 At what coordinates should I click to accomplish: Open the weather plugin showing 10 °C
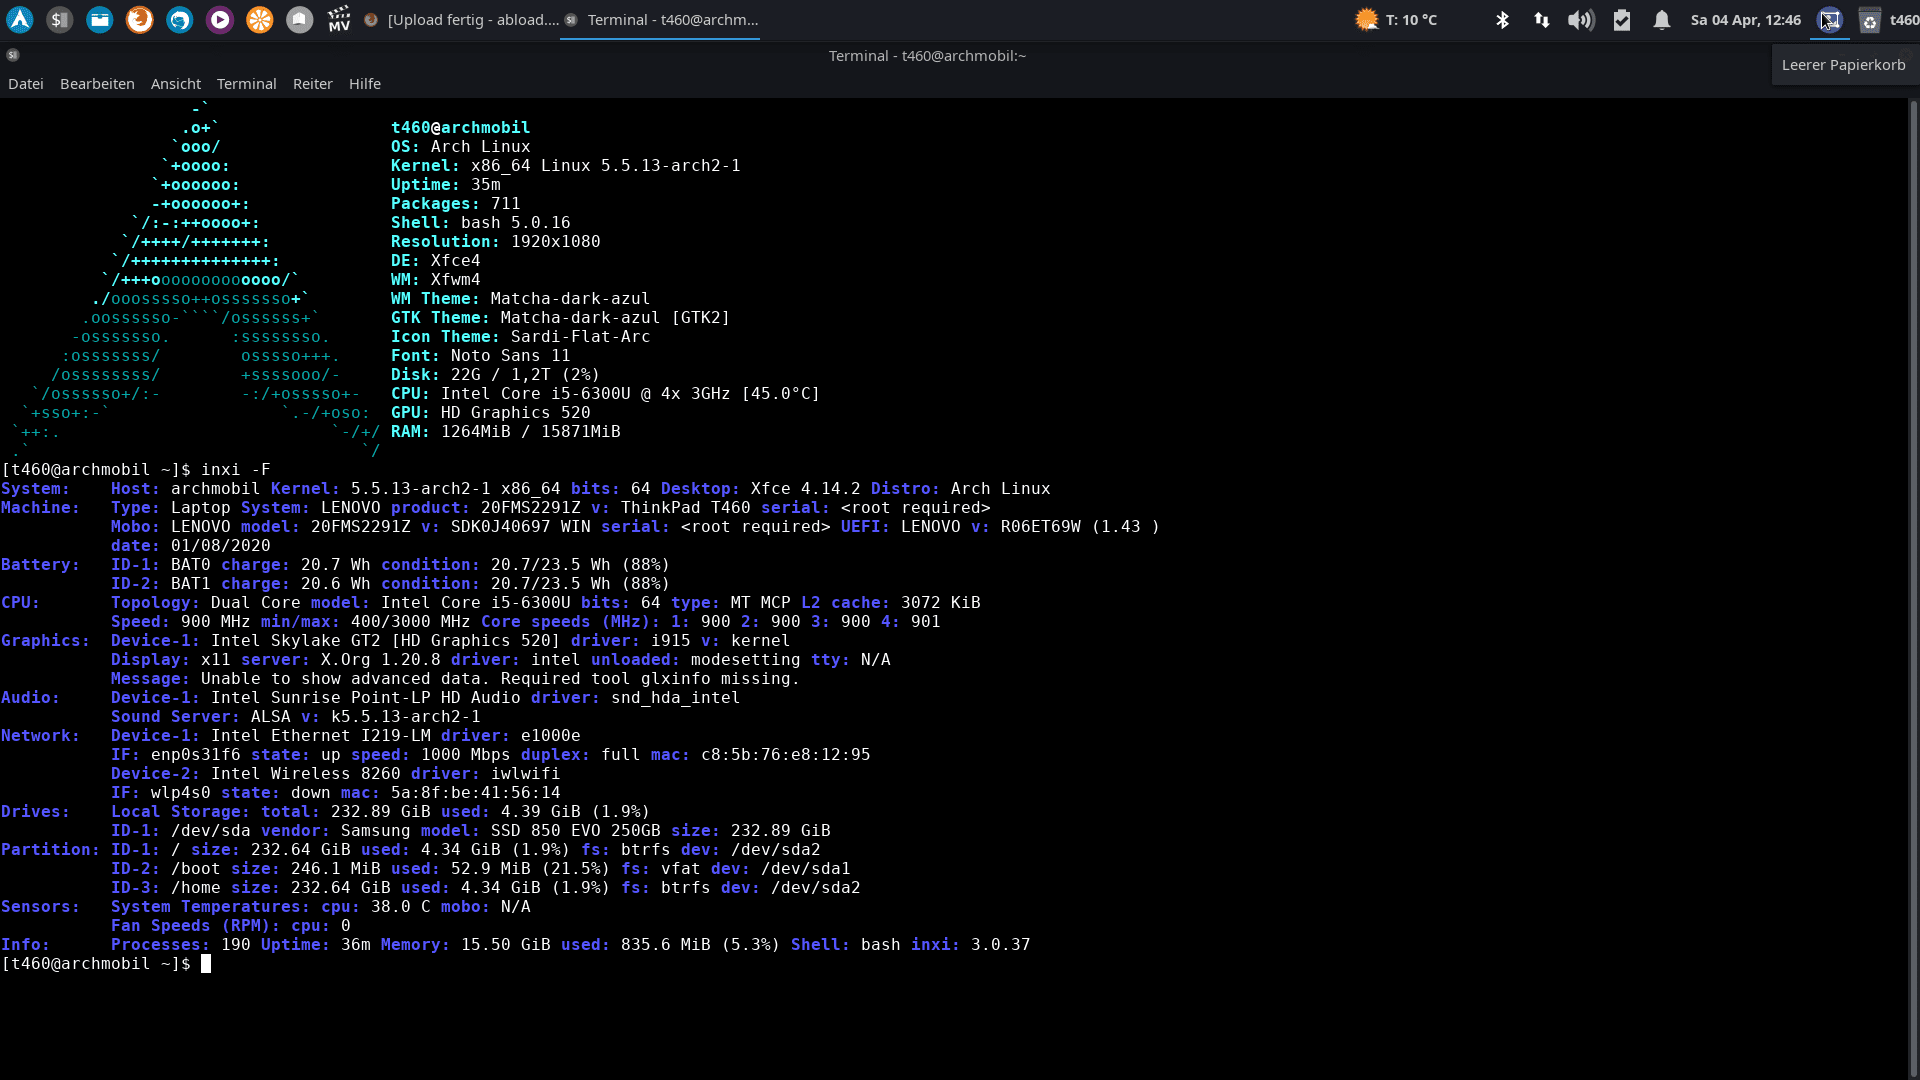click(x=1396, y=19)
